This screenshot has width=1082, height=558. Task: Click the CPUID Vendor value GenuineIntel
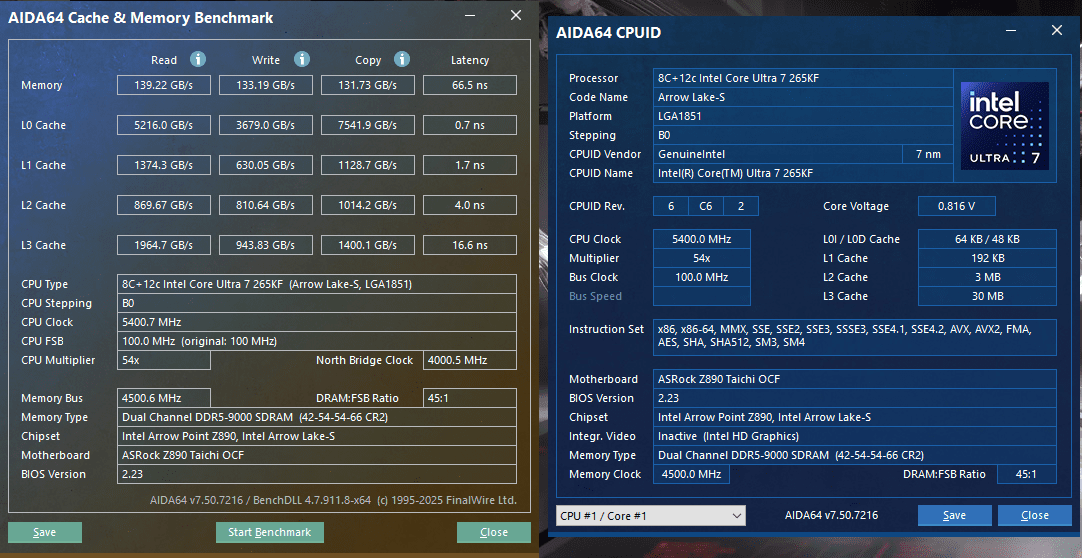pos(778,155)
